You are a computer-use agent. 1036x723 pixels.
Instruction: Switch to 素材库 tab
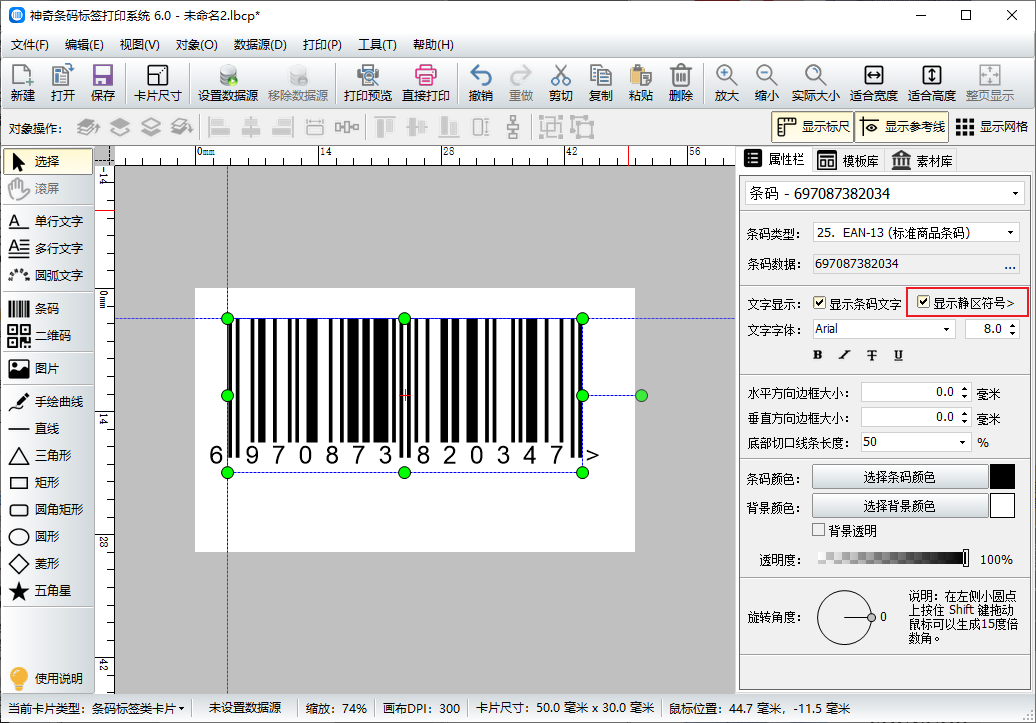coord(922,161)
